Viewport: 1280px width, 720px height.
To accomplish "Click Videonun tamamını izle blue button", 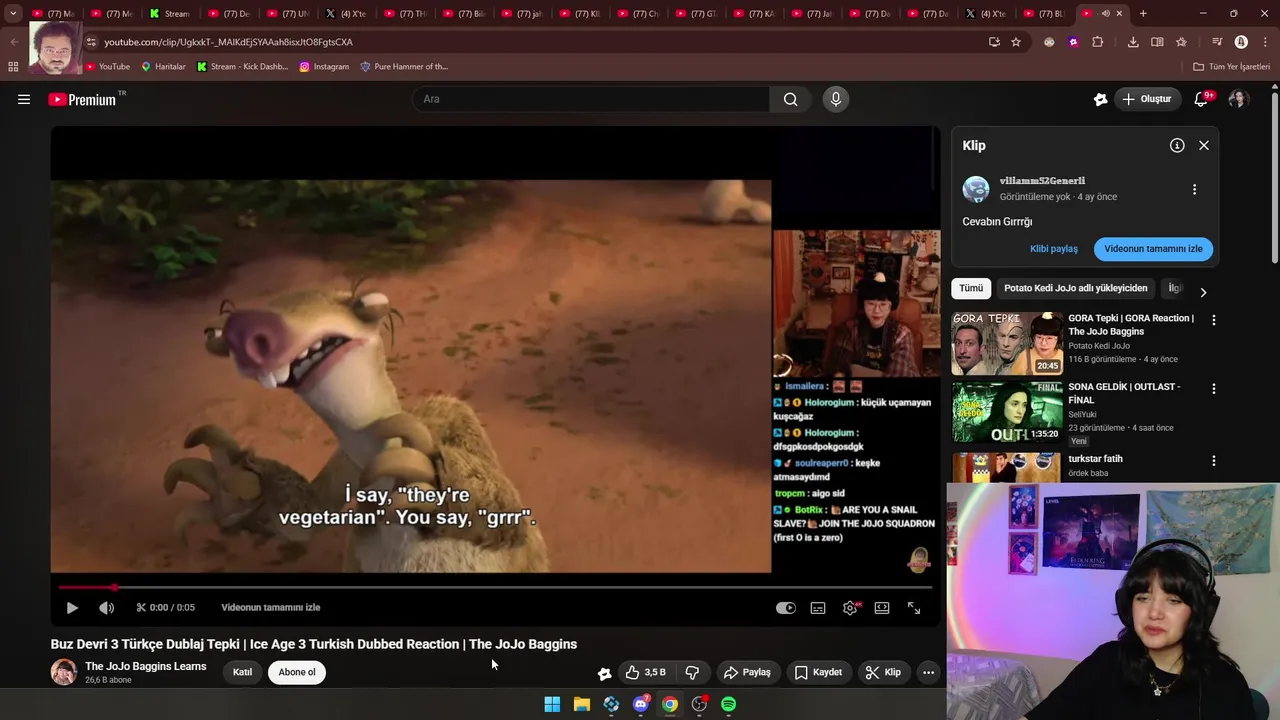I will pyautogui.click(x=1153, y=249).
